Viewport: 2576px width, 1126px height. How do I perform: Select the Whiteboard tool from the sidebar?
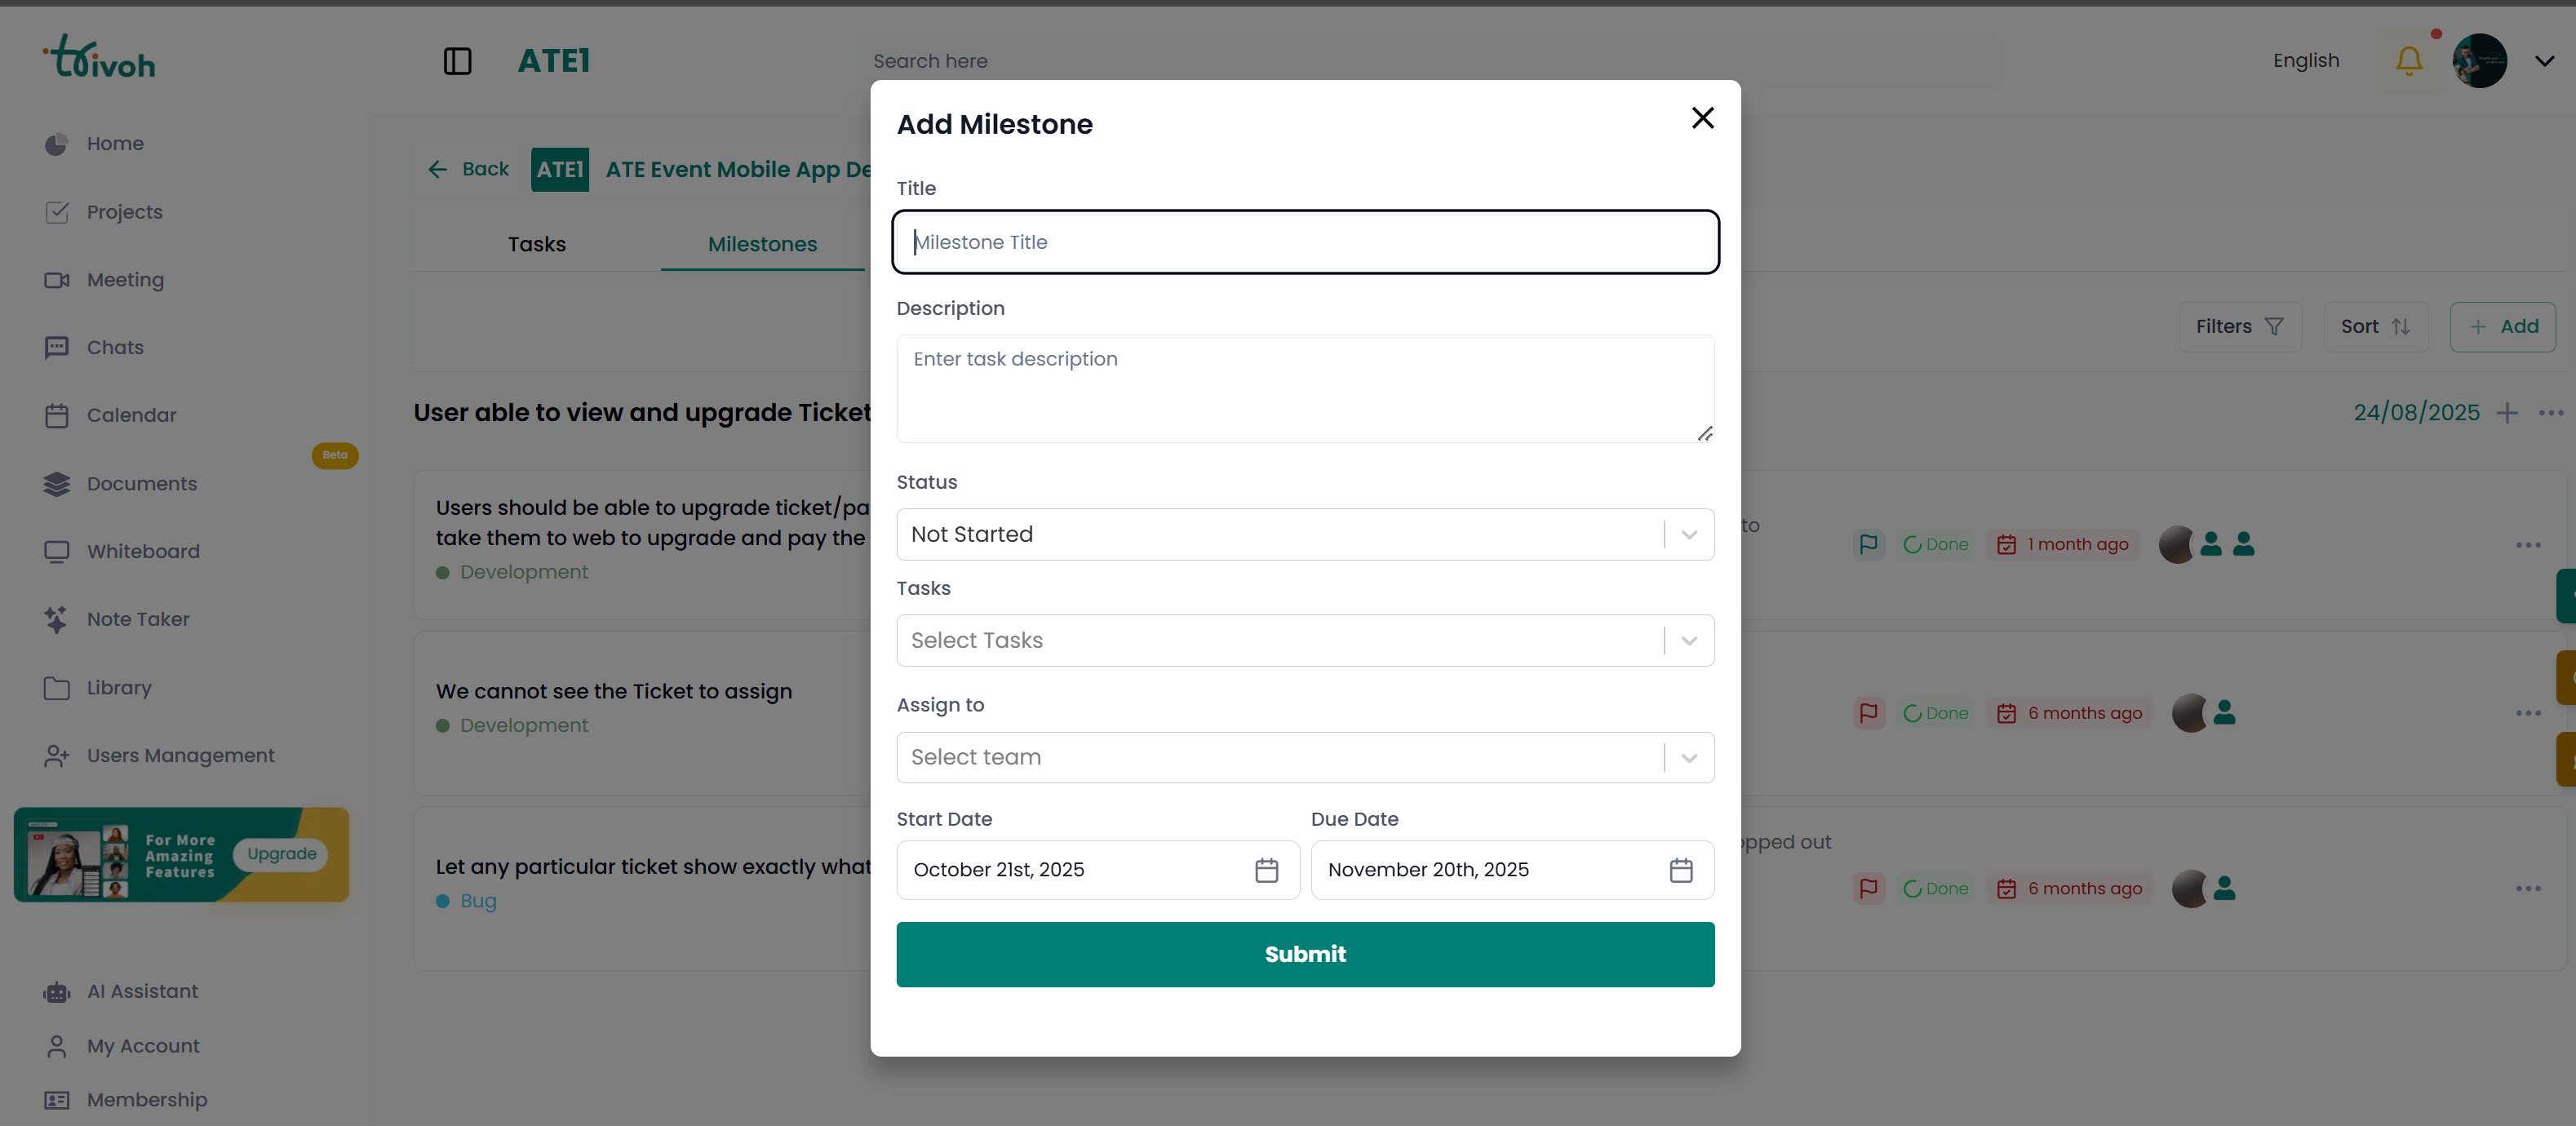tap(142, 551)
